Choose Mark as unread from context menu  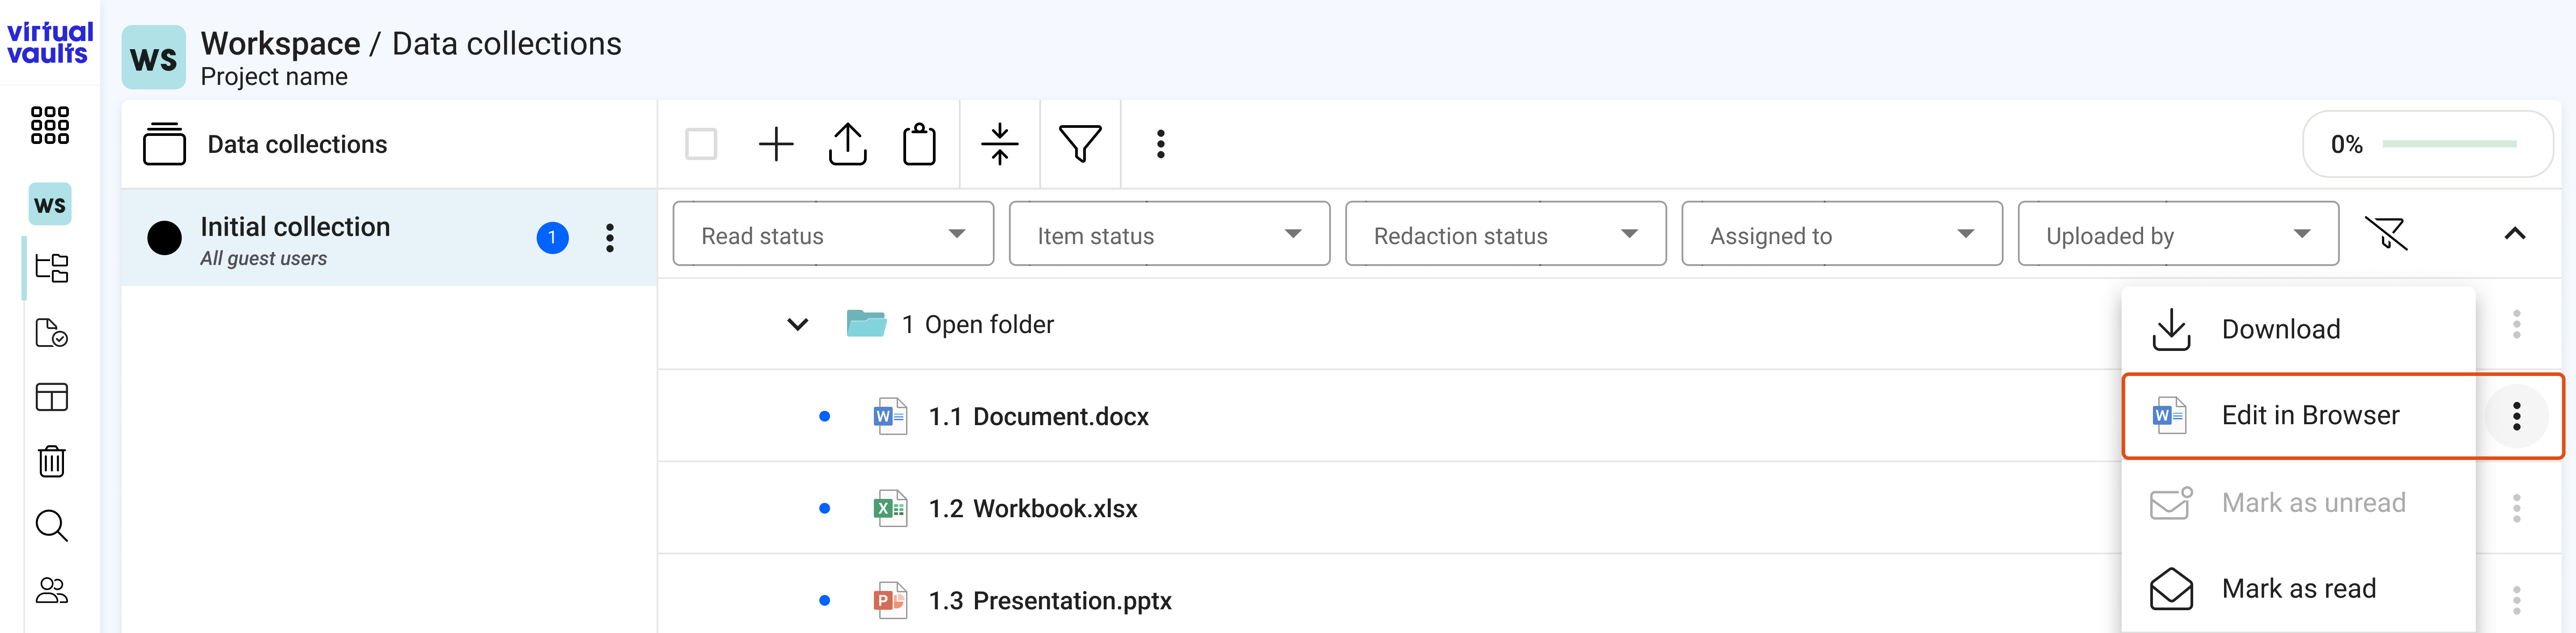[x=2298, y=503]
